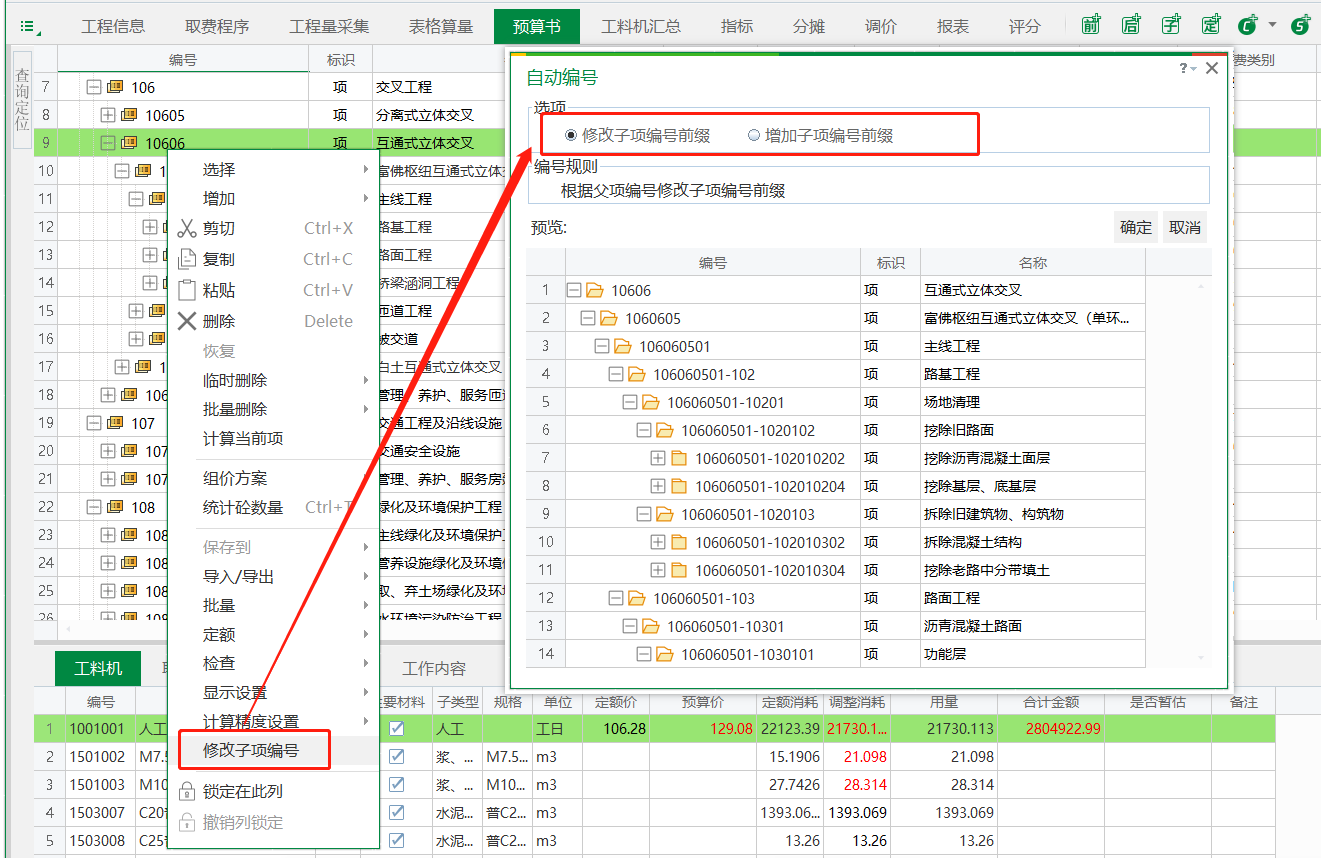The width and height of the screenshot is (1321, 858).
Task: Choose 计算当前项 in context menu
Action: tap(243, 438)
